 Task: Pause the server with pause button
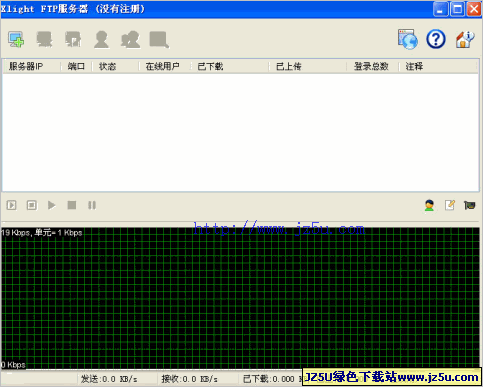coord(92,205)
